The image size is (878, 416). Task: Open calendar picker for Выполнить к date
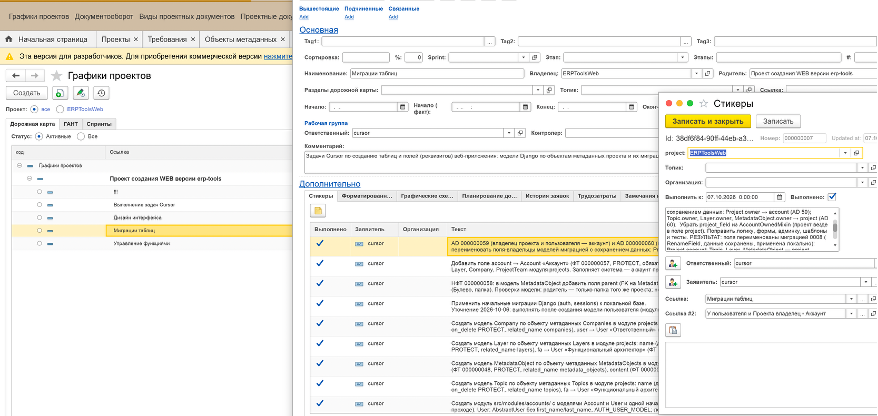tap(779, 197)
